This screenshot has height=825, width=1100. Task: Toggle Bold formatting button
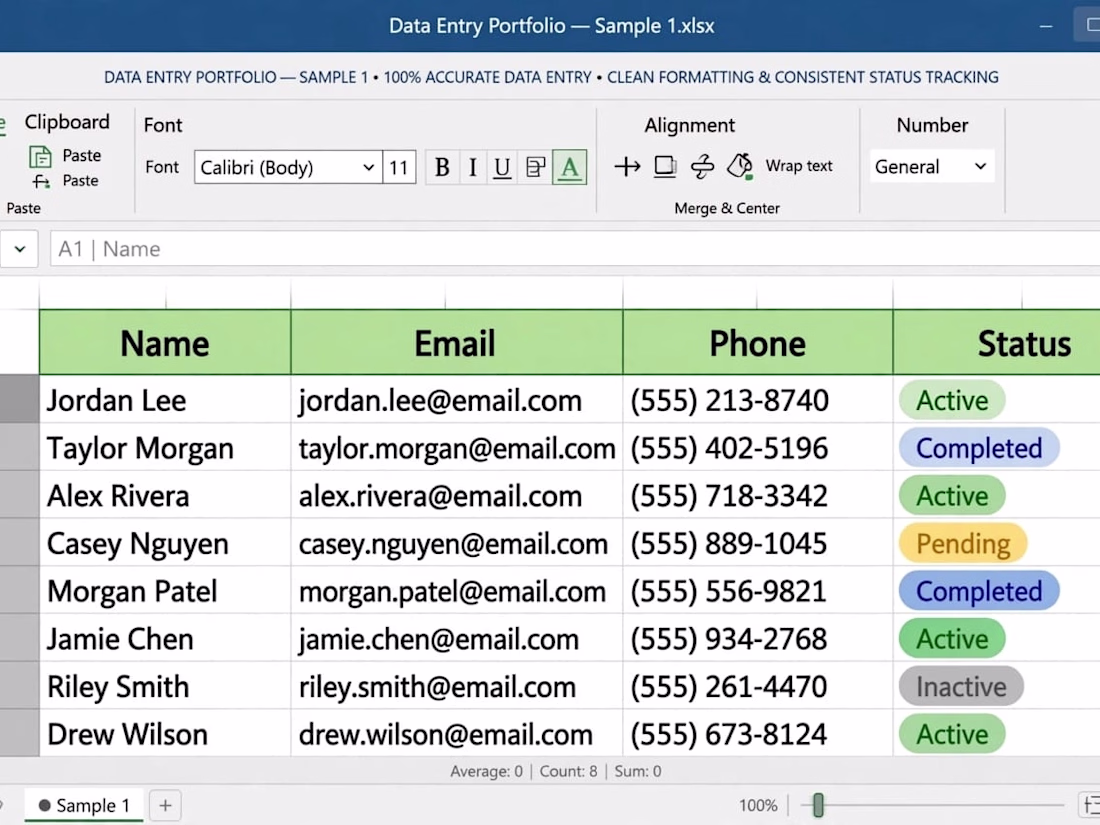[442, 167]
